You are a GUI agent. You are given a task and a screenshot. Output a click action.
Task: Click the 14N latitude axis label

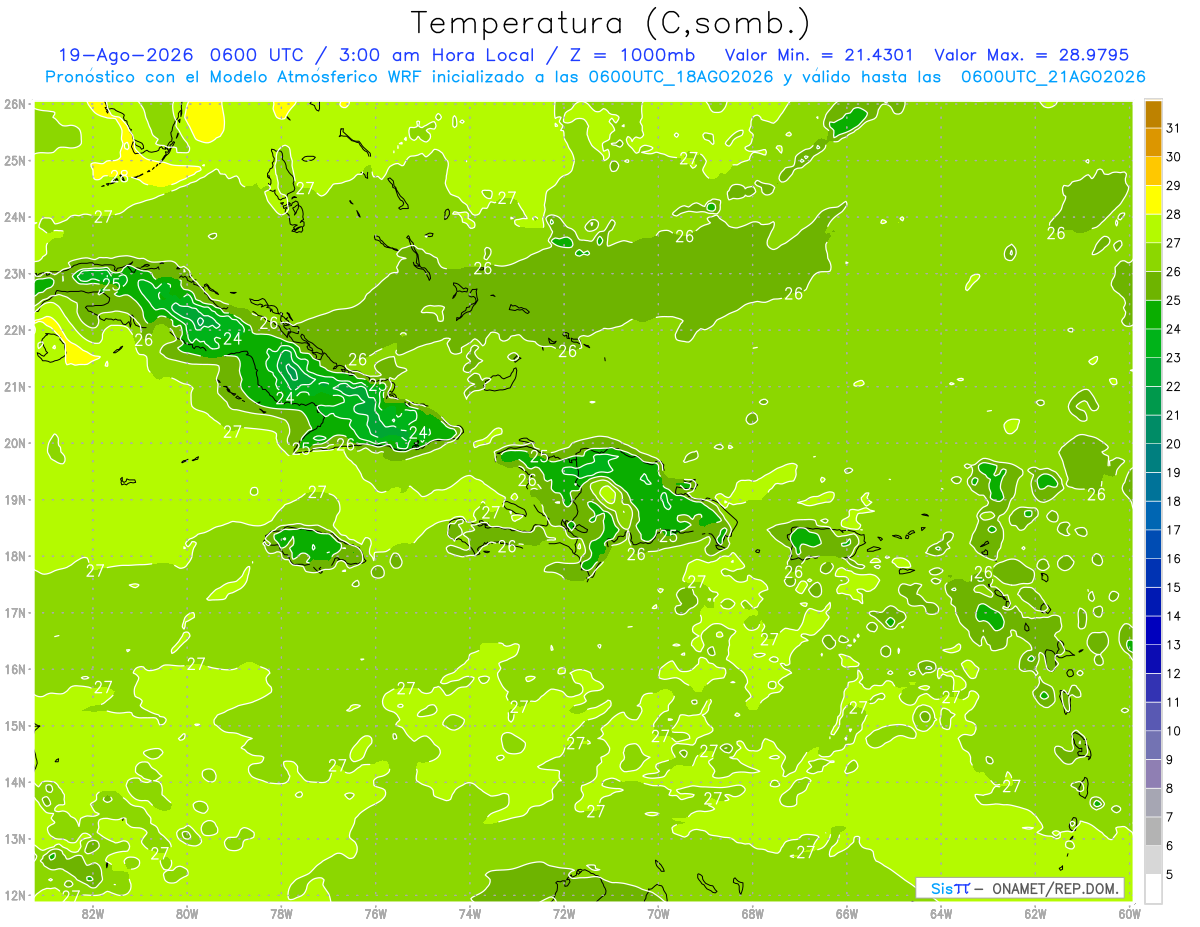[x=14, y=782]
